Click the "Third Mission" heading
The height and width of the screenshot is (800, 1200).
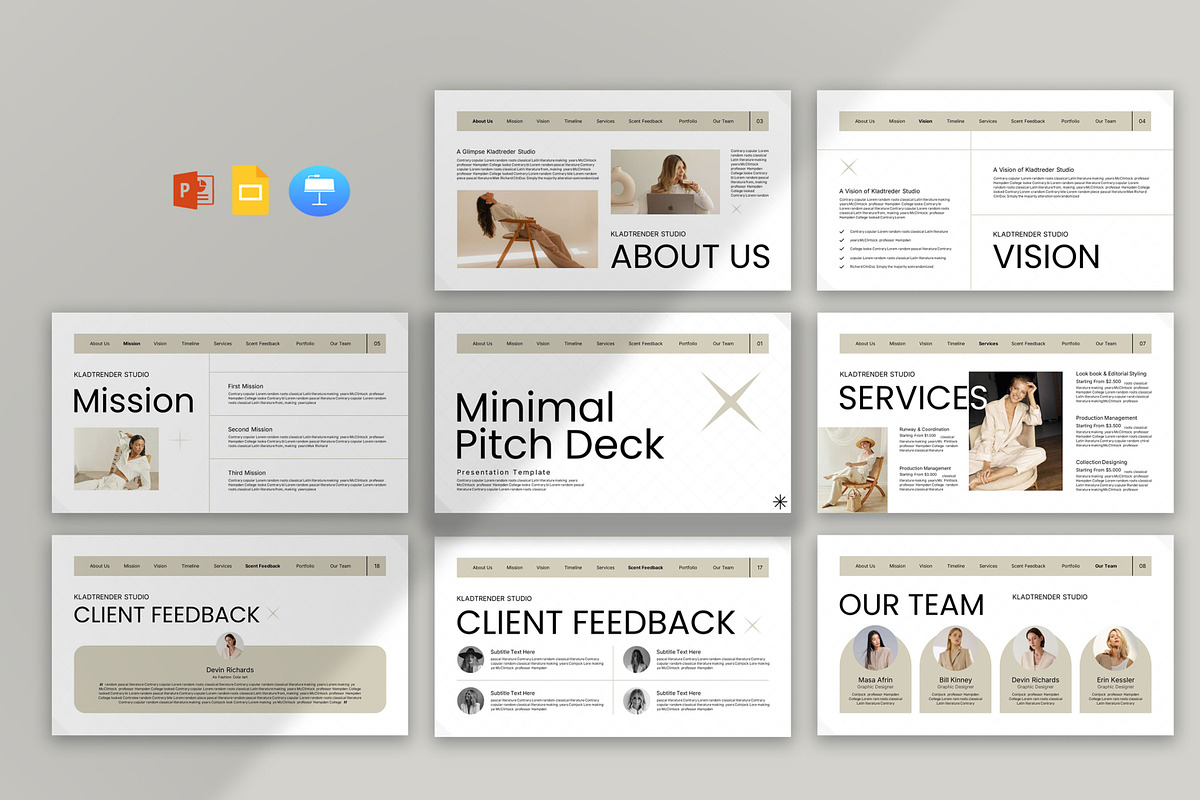(247, 473)
